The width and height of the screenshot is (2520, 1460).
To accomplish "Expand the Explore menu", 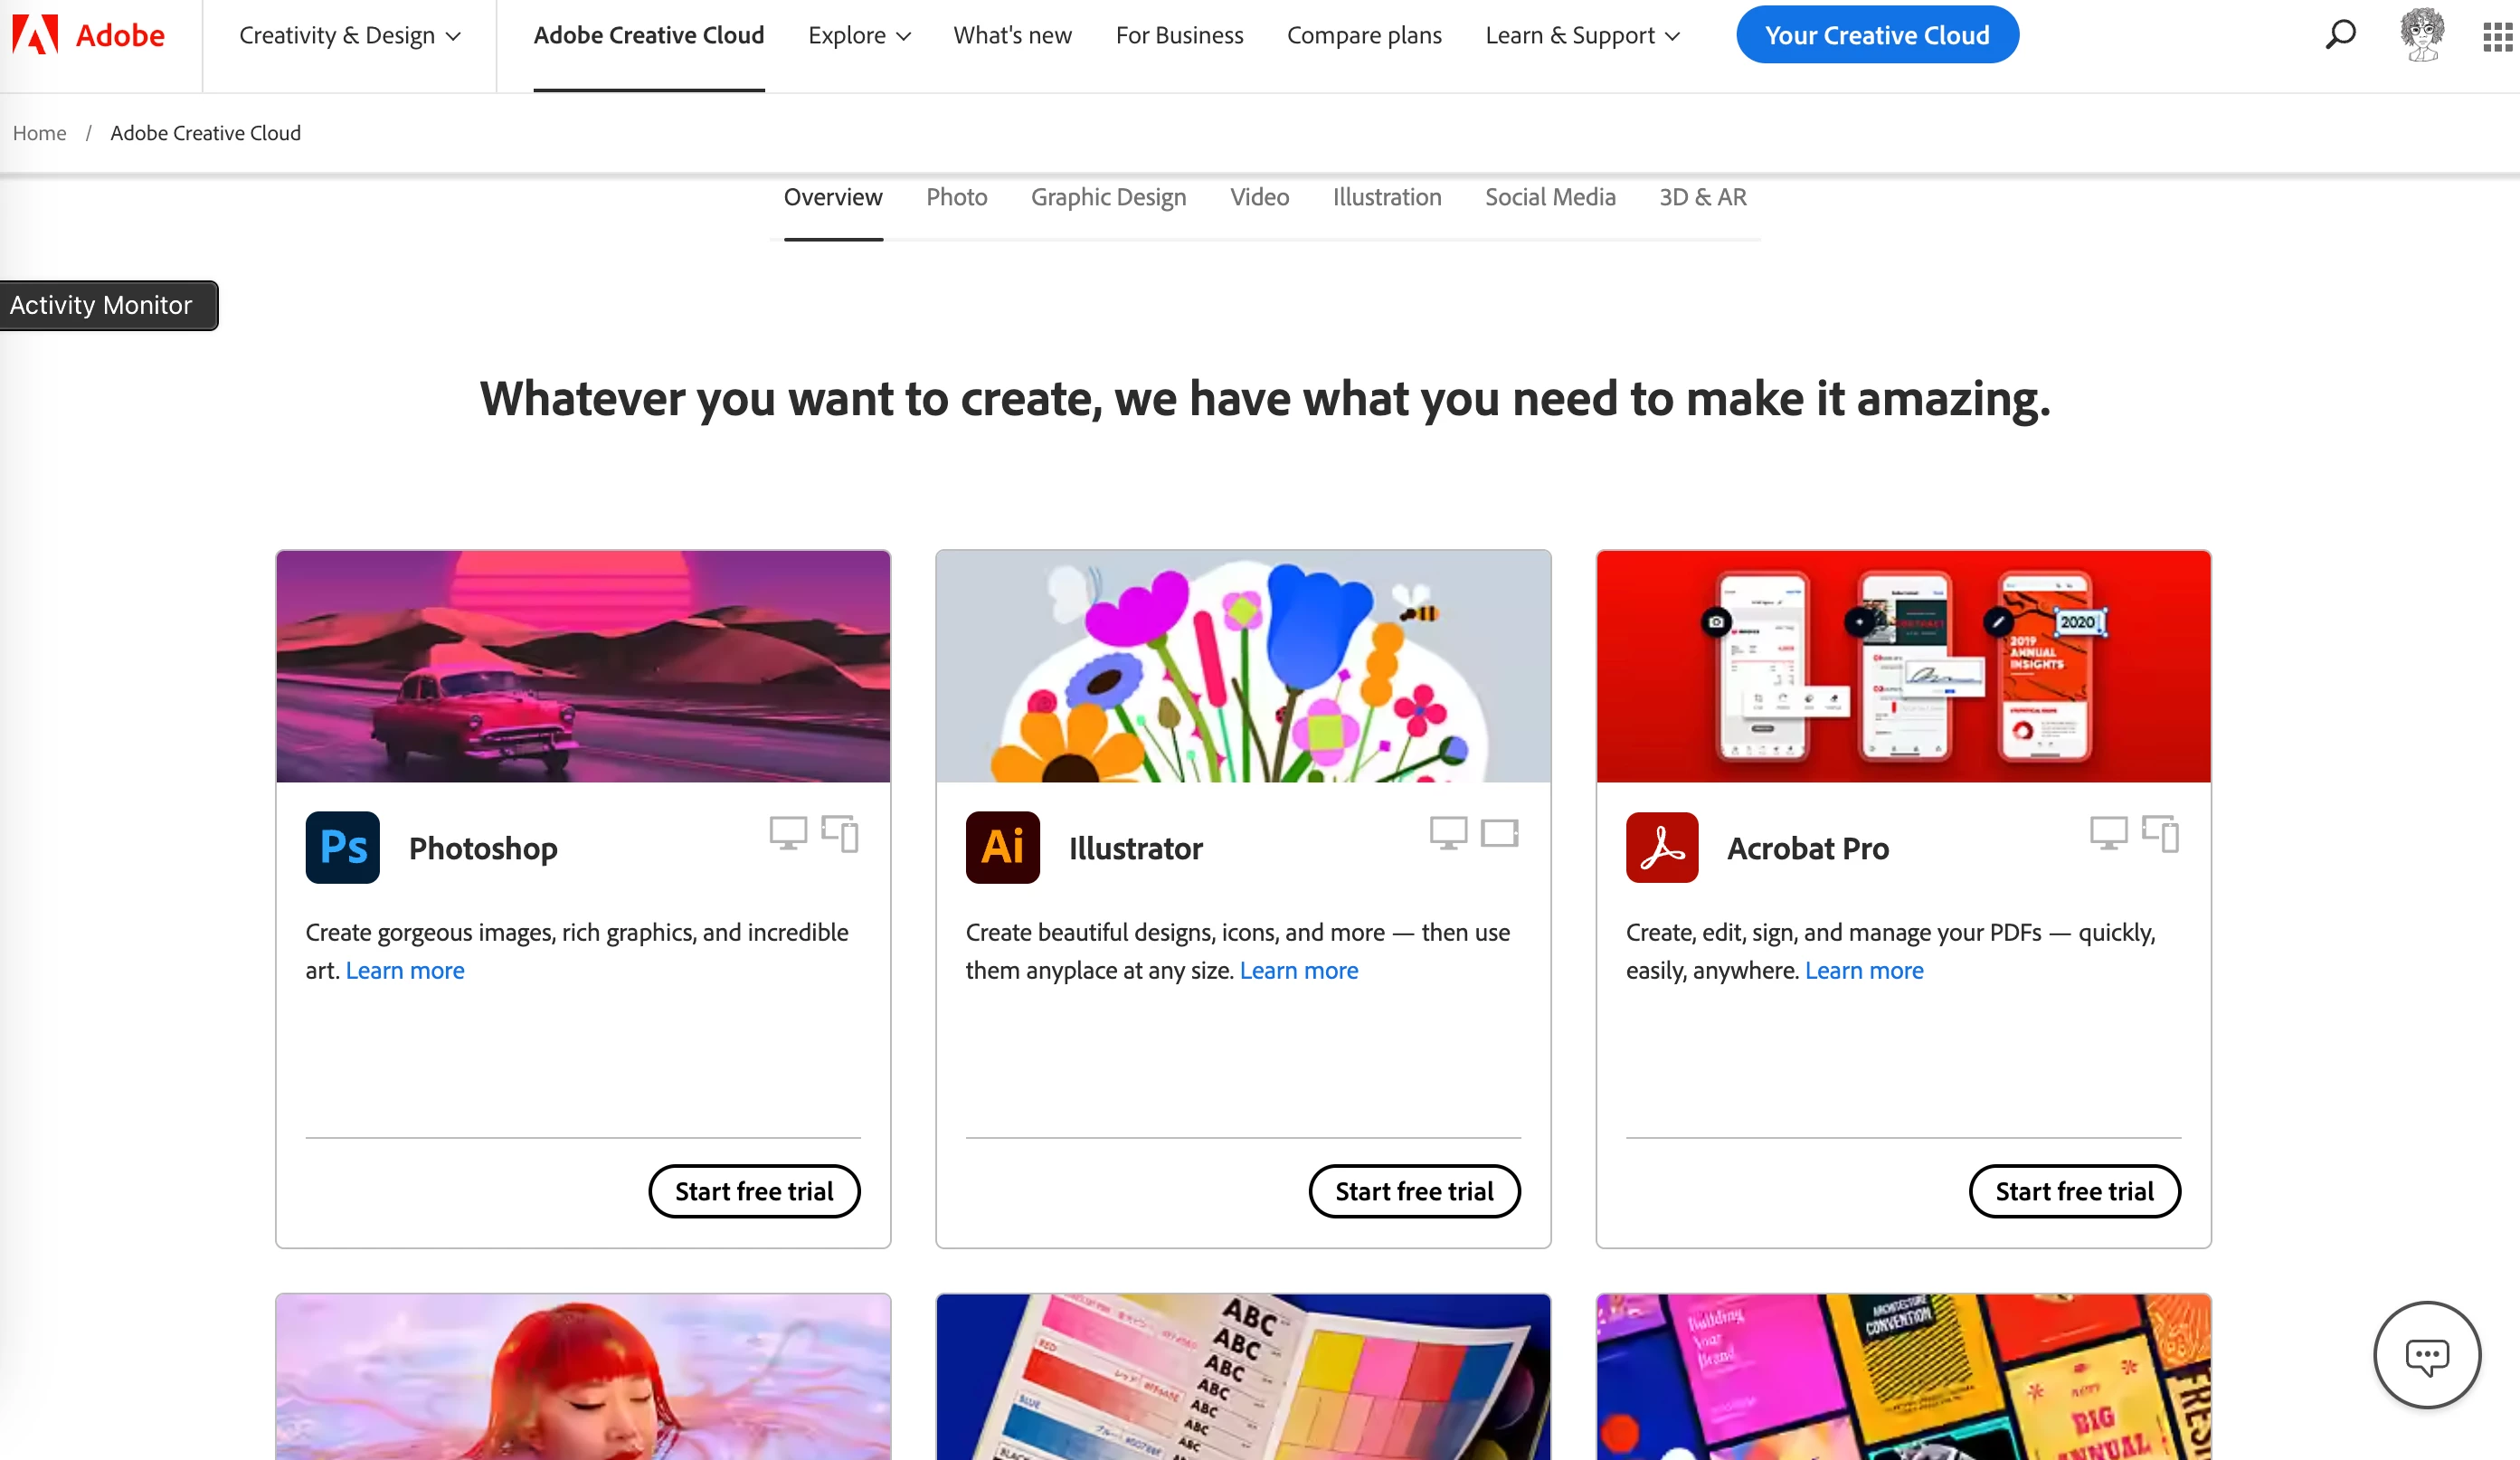I will (859, 36).
